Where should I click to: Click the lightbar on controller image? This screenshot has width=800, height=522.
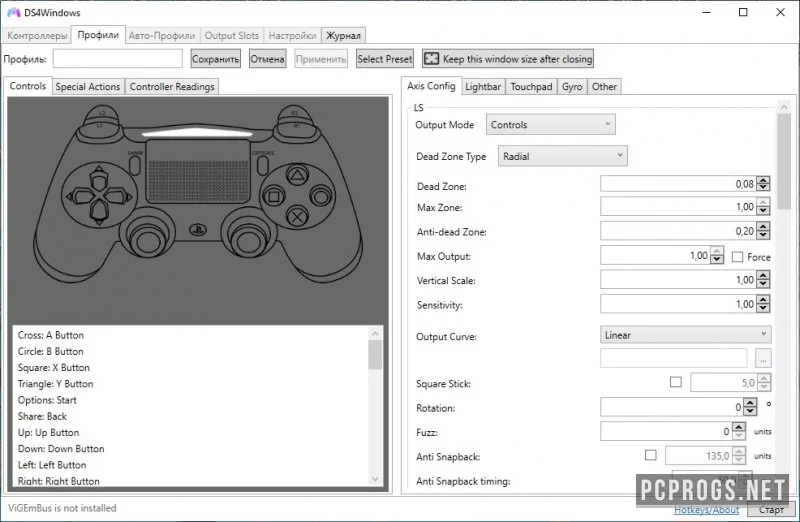pos(197,133)
